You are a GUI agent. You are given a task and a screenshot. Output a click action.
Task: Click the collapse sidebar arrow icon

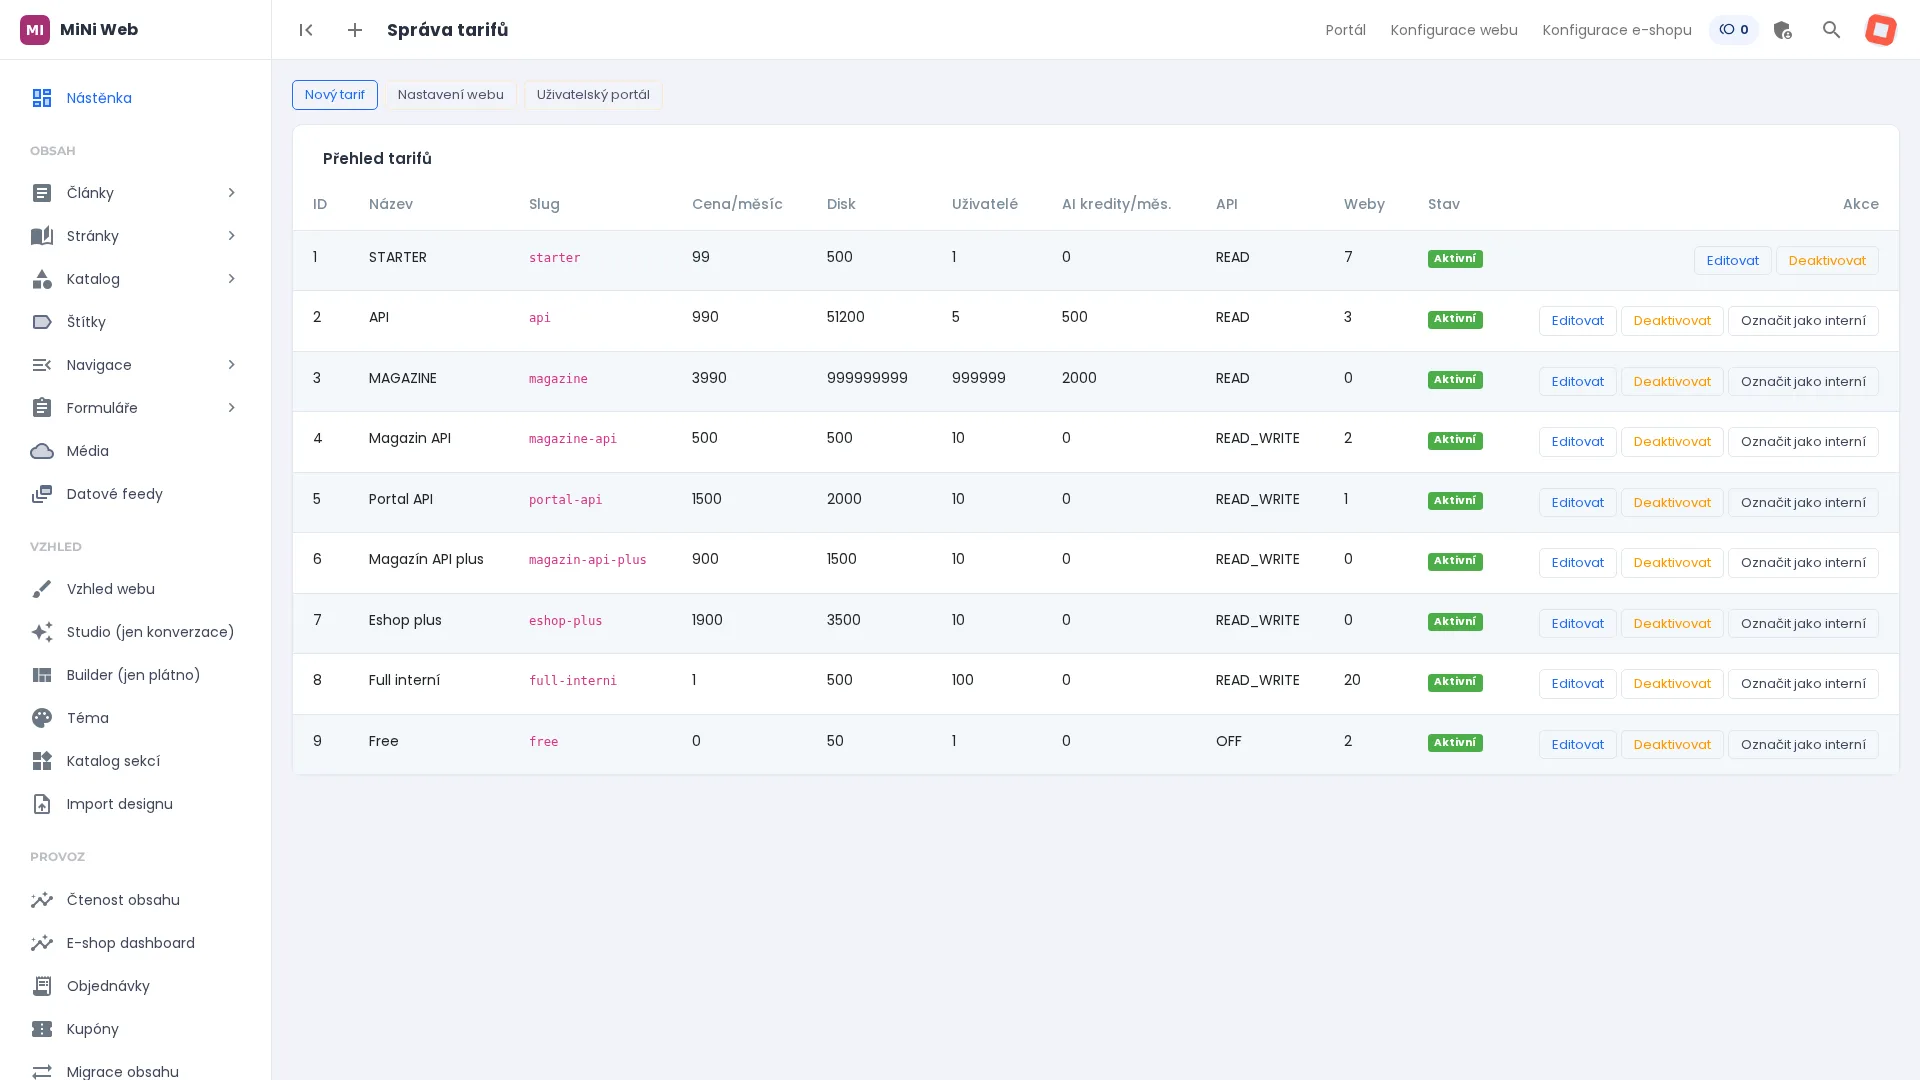(306, 30)
